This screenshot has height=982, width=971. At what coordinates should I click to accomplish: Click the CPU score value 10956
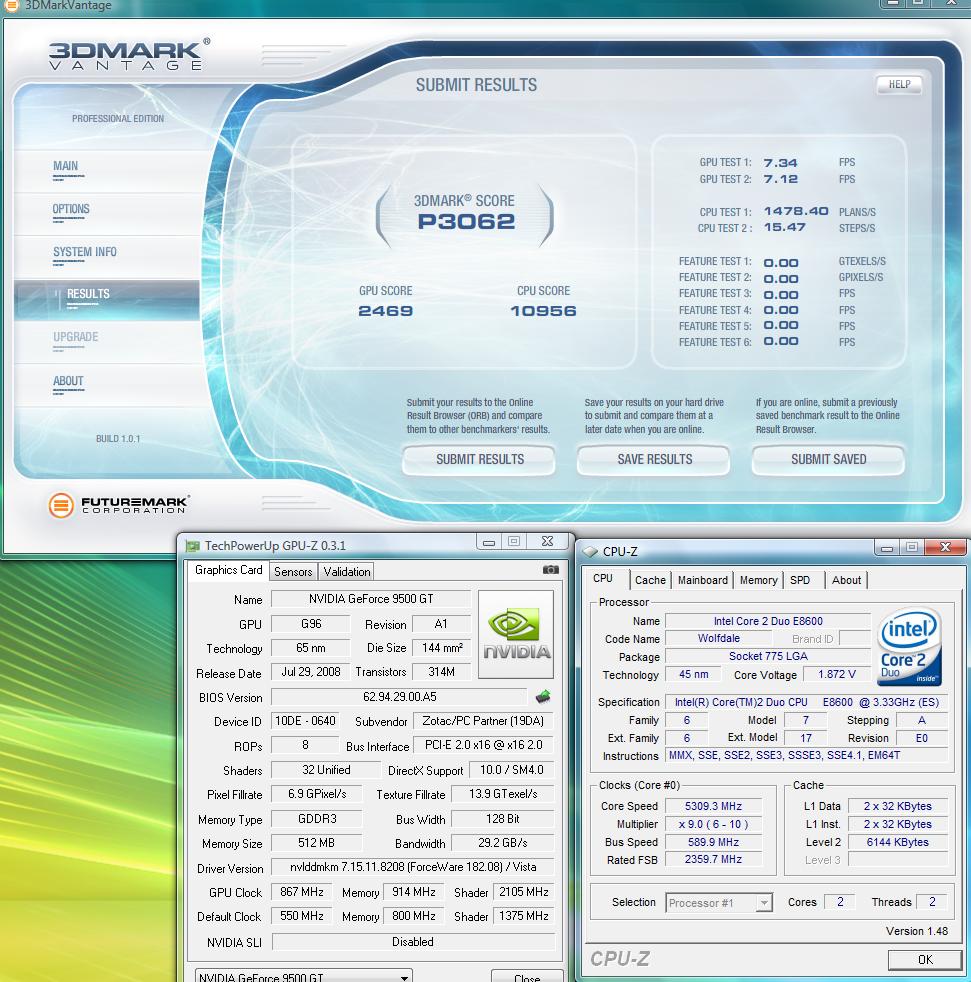(x=543, y=311)
